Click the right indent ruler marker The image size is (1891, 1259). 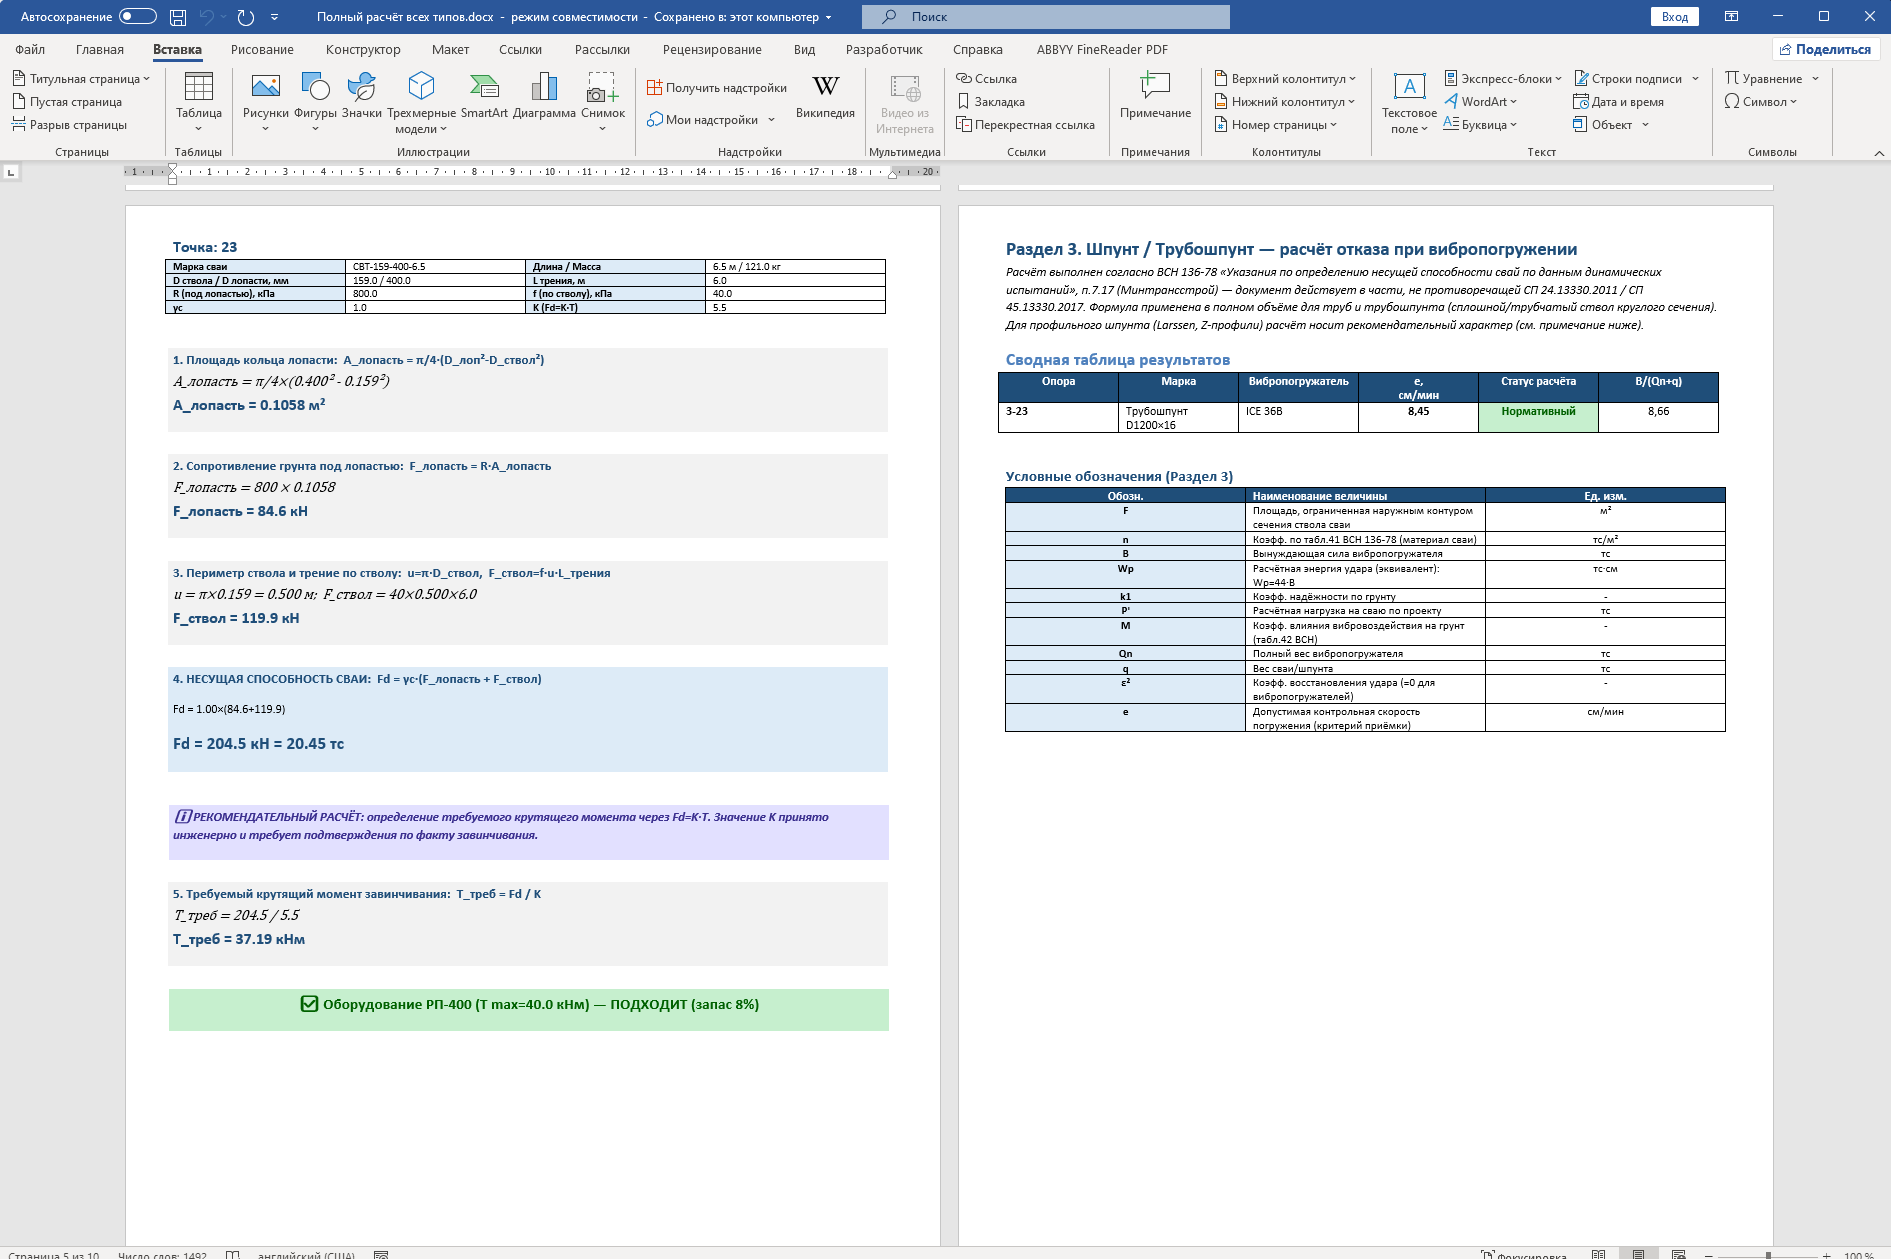[892, 175]
